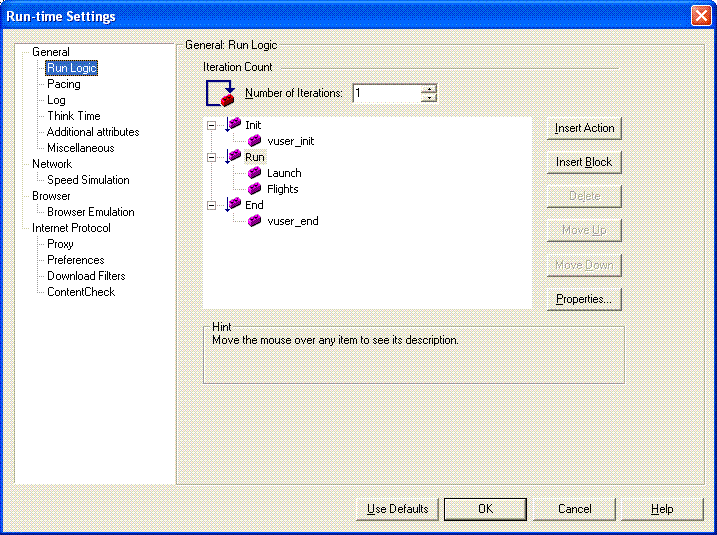Collapse the Init tree node
Screen dimensions: 717x535
[211, 125]
